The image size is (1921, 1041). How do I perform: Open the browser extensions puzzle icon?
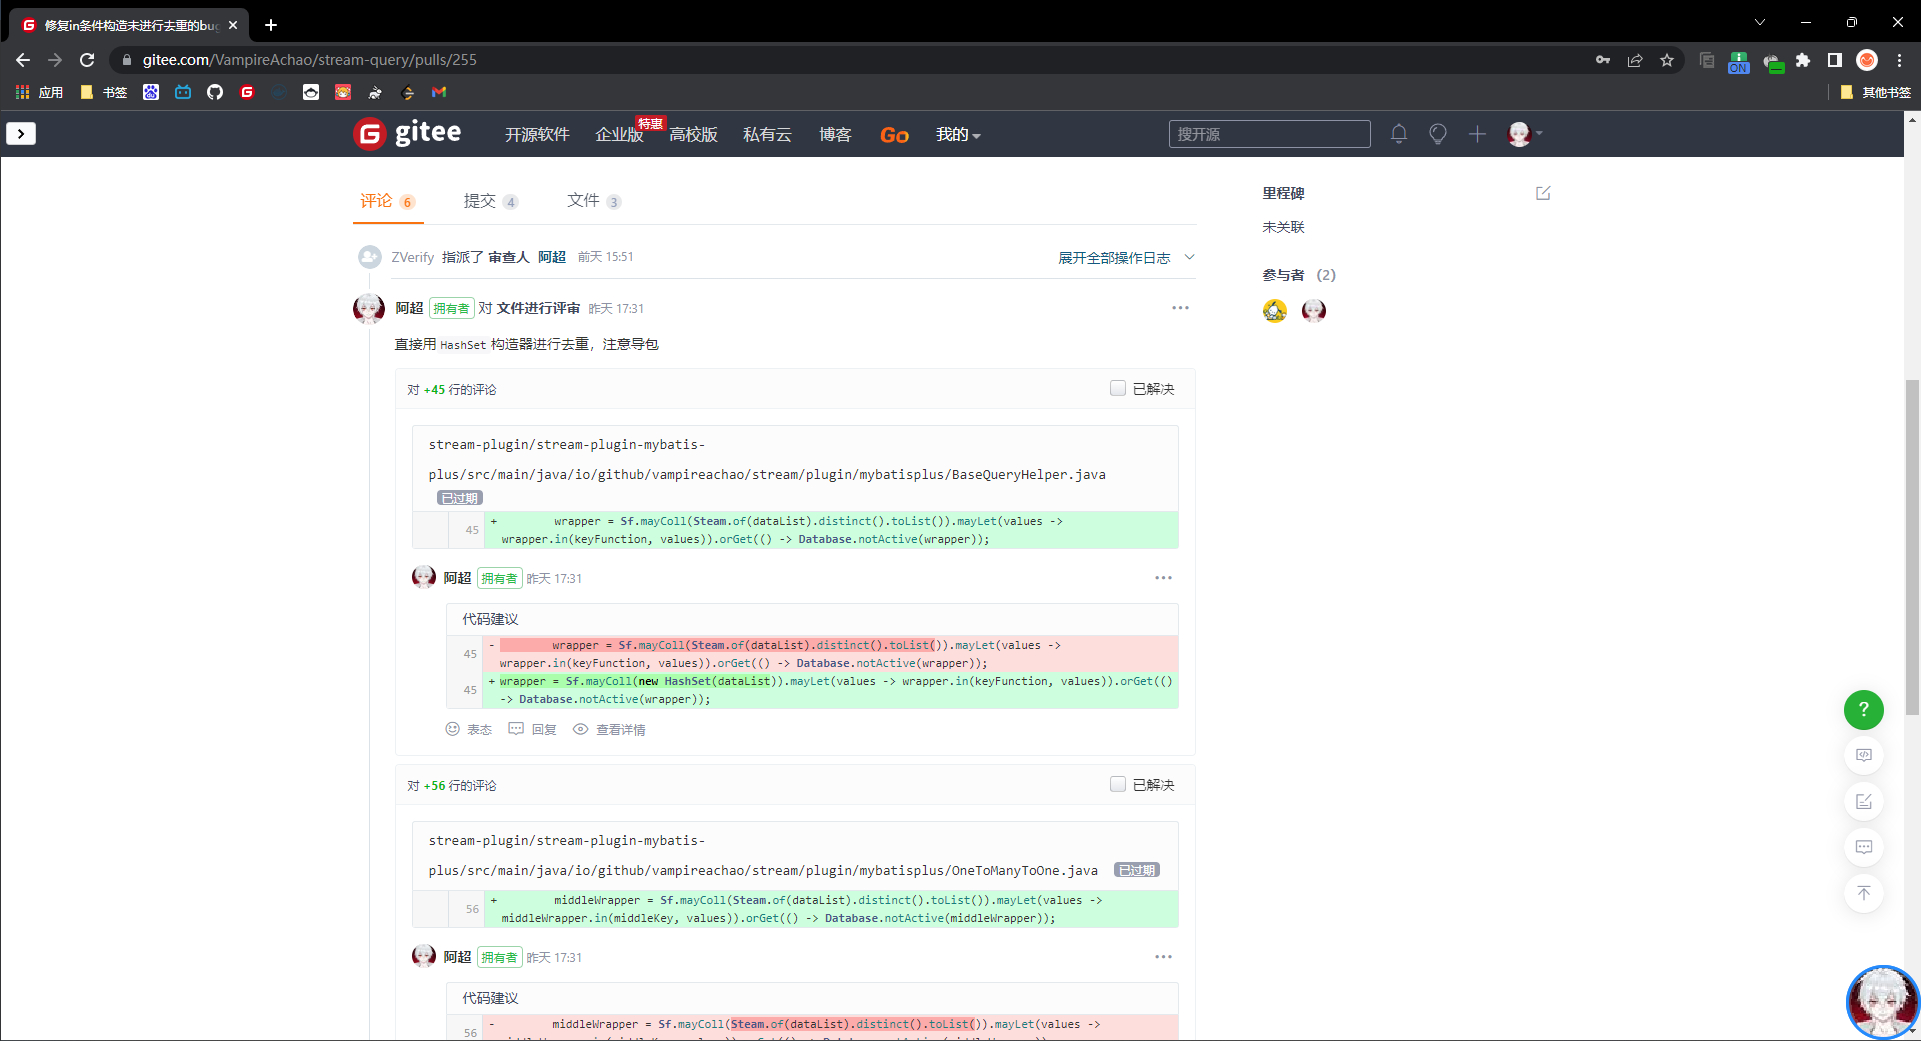point(1803,60)
